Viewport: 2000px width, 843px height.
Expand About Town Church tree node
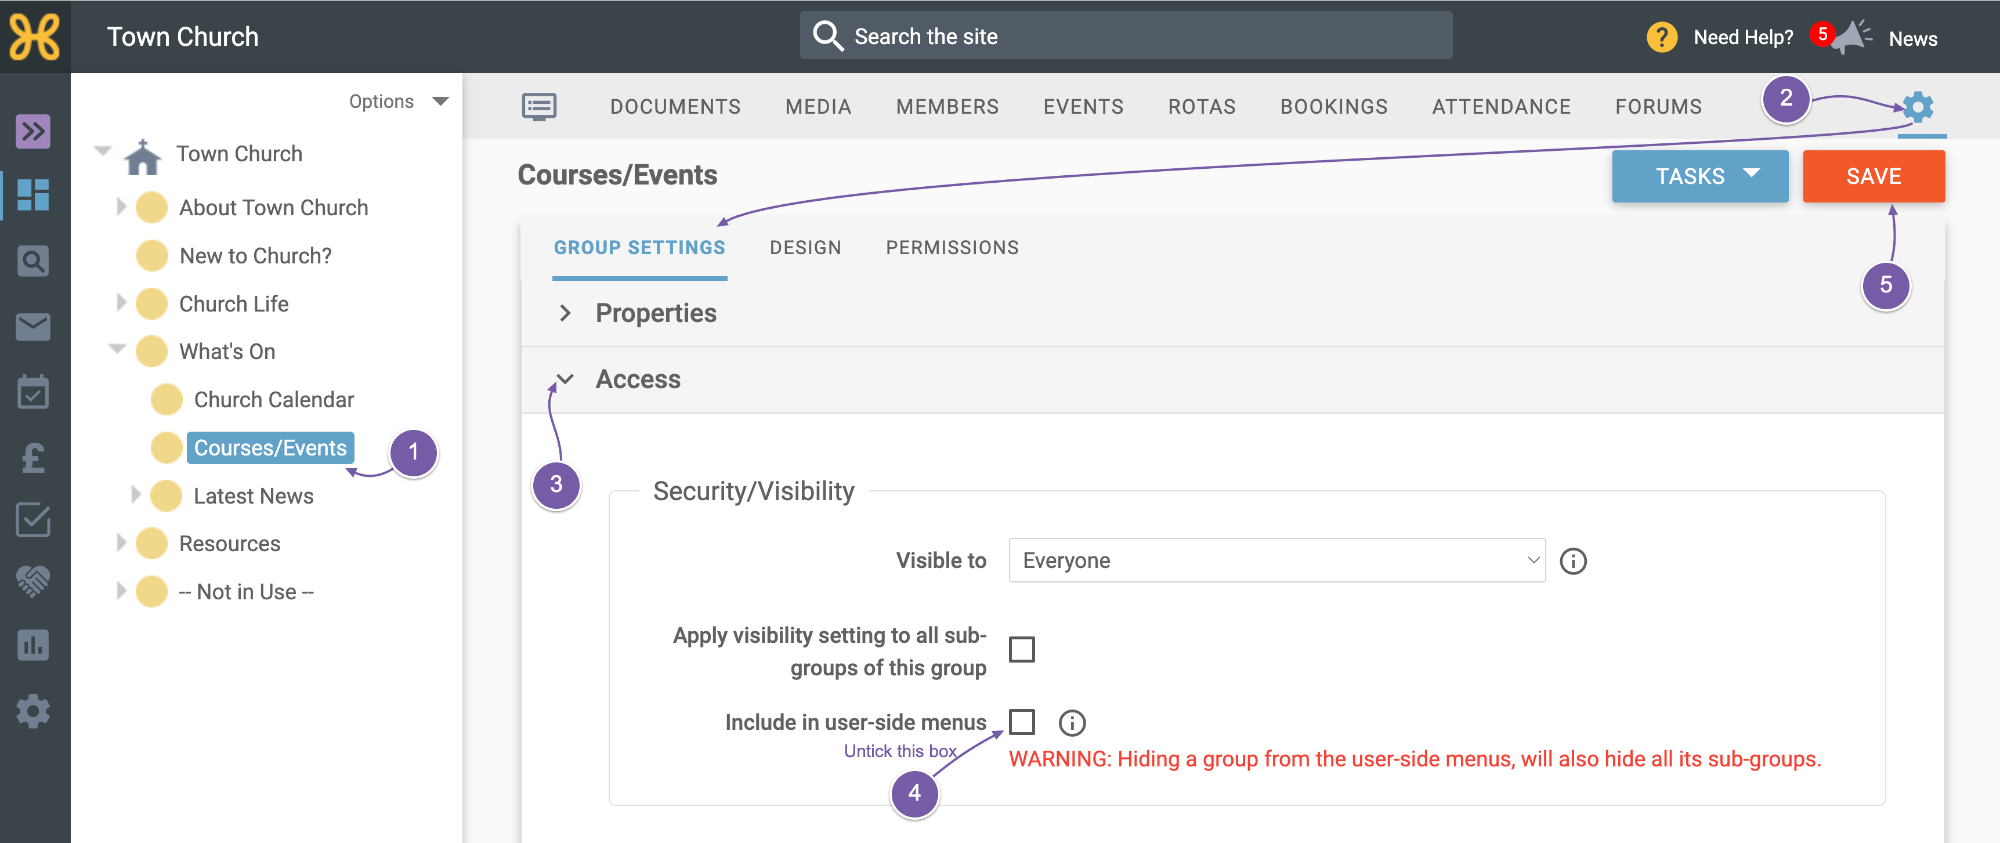tap(122, 207)
